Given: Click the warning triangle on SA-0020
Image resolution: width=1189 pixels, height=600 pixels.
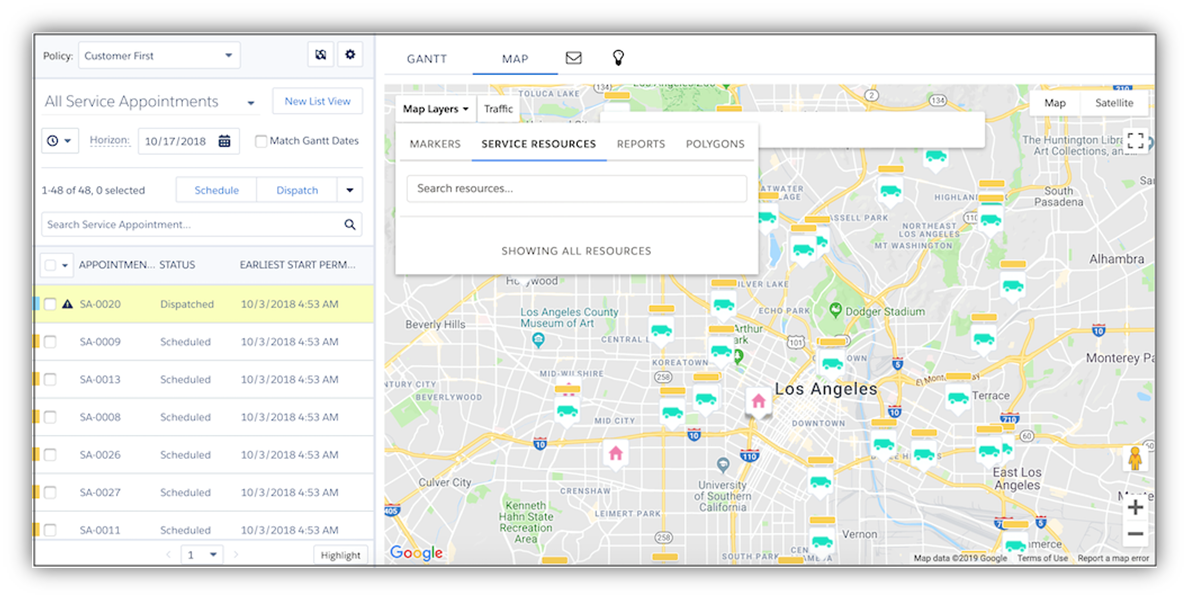Looking at the screenshot, I should click(x=67, y=304).
